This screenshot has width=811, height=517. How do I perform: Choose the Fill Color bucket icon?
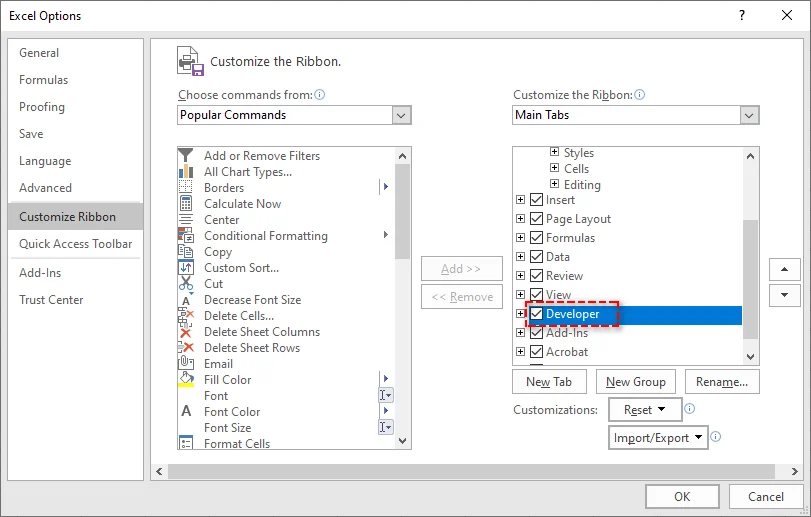pos(185,380)
